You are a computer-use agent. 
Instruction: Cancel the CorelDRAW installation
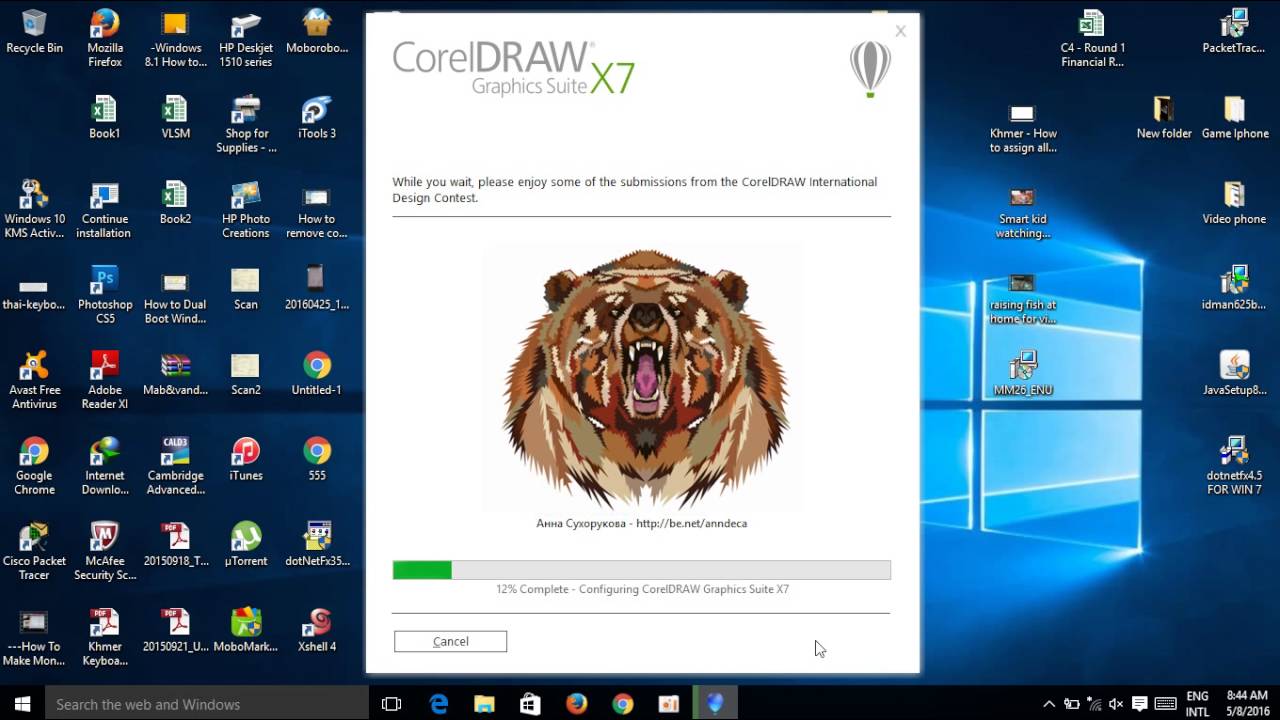tap(450, 641)
